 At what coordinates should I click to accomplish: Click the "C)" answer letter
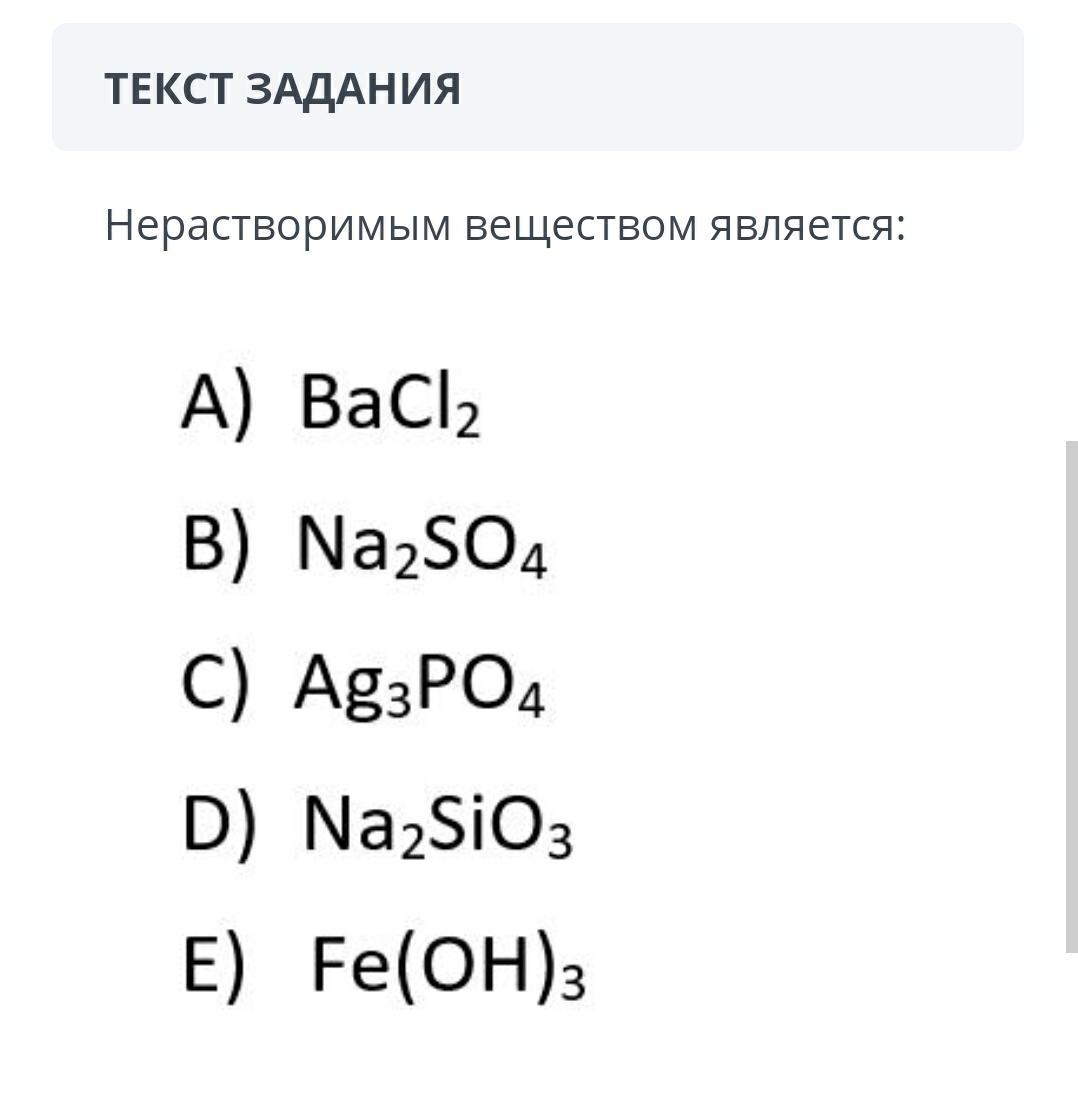(214, 688)
